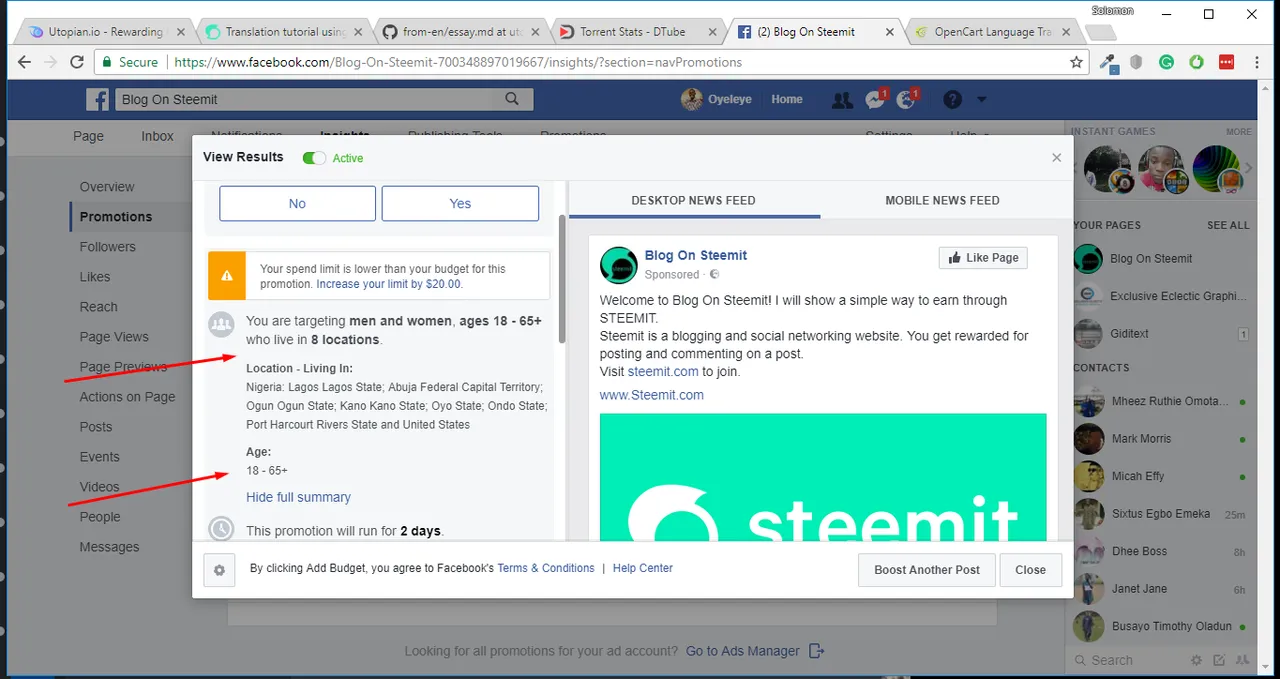Switch to the OpenCart Language browser tab

click(x=992, y=32)
